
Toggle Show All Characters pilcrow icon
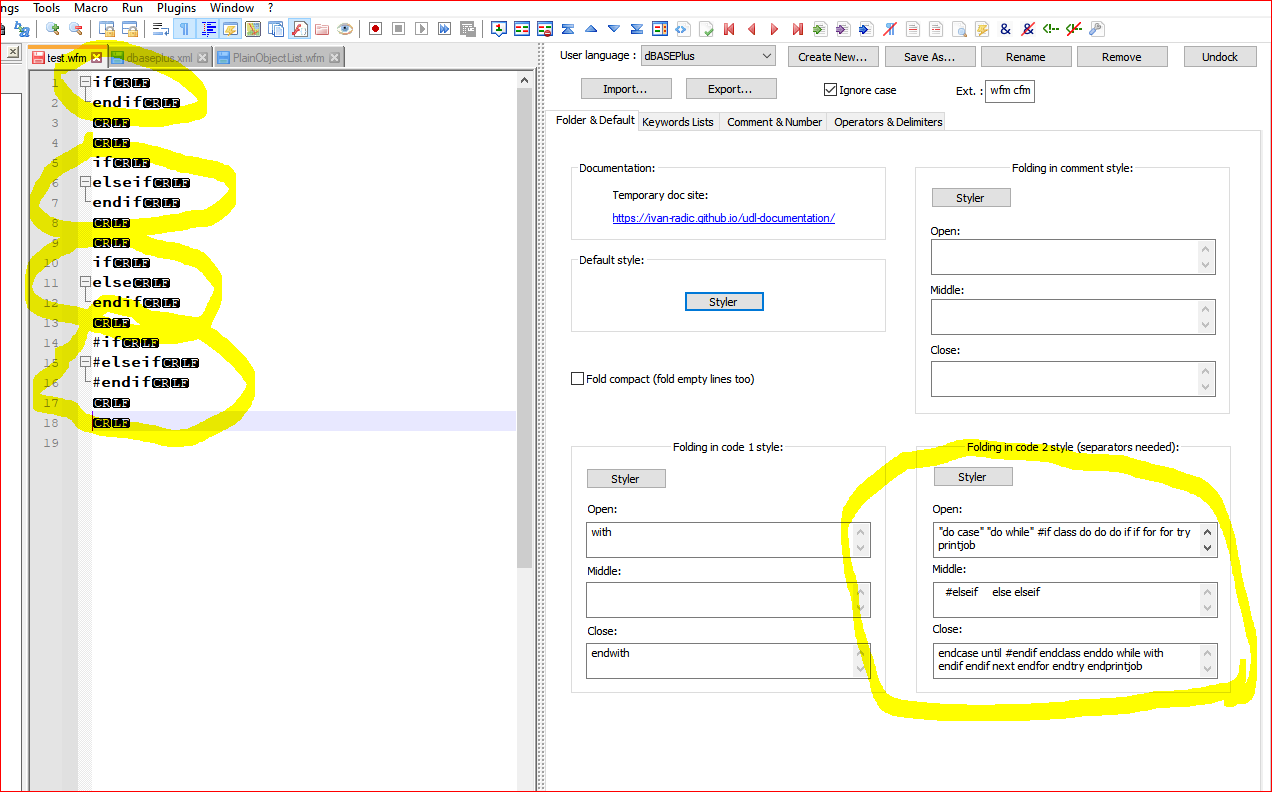185,29
